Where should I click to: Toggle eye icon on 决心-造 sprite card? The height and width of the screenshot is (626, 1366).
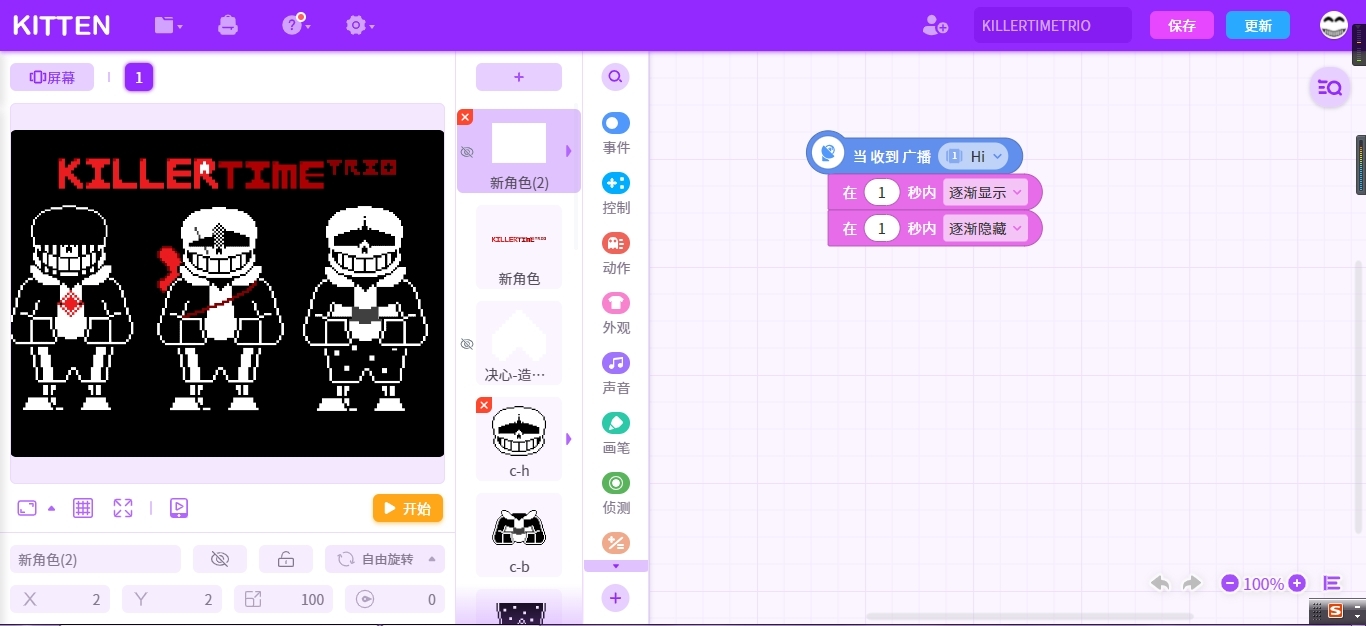tap(467, 344)
